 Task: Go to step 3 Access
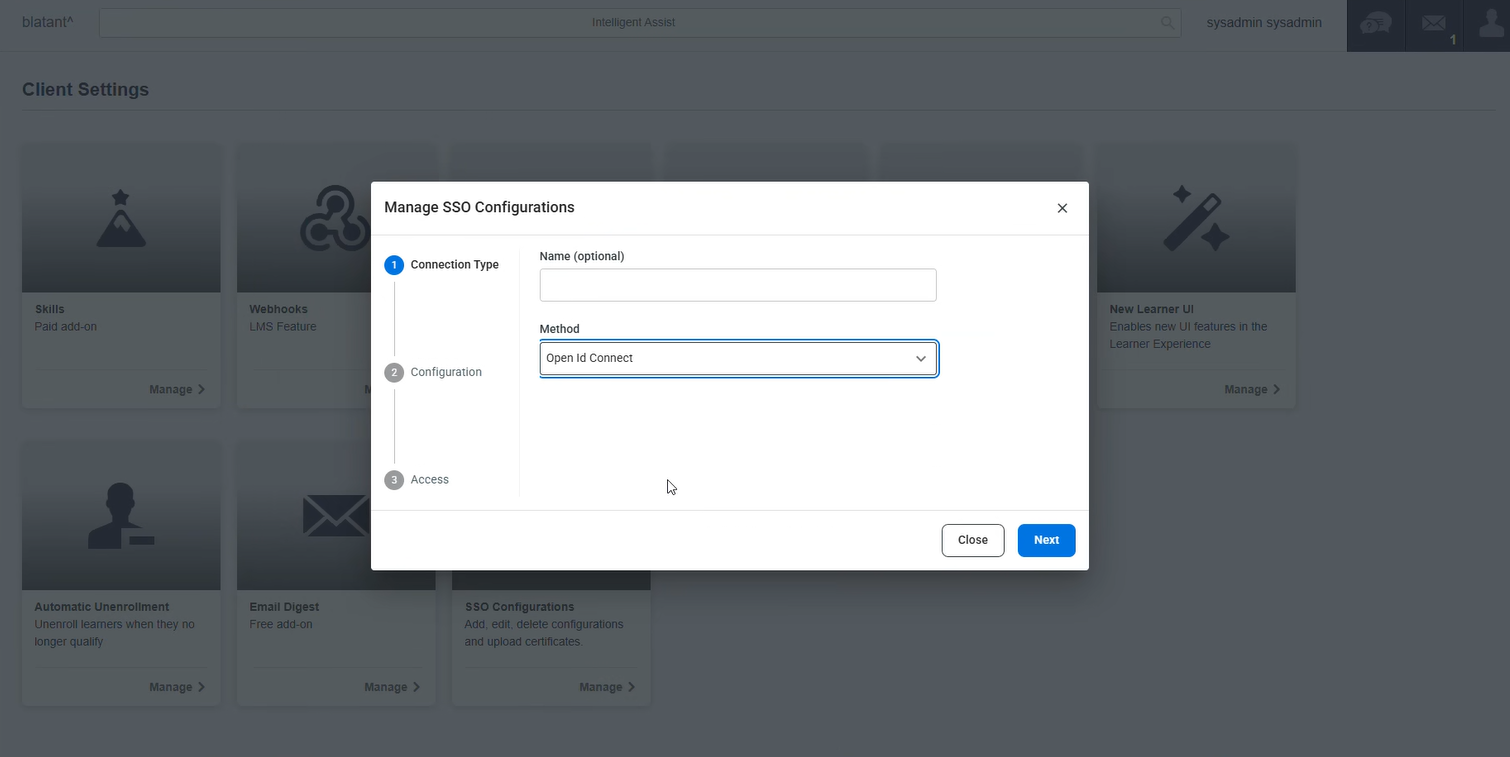417,480
